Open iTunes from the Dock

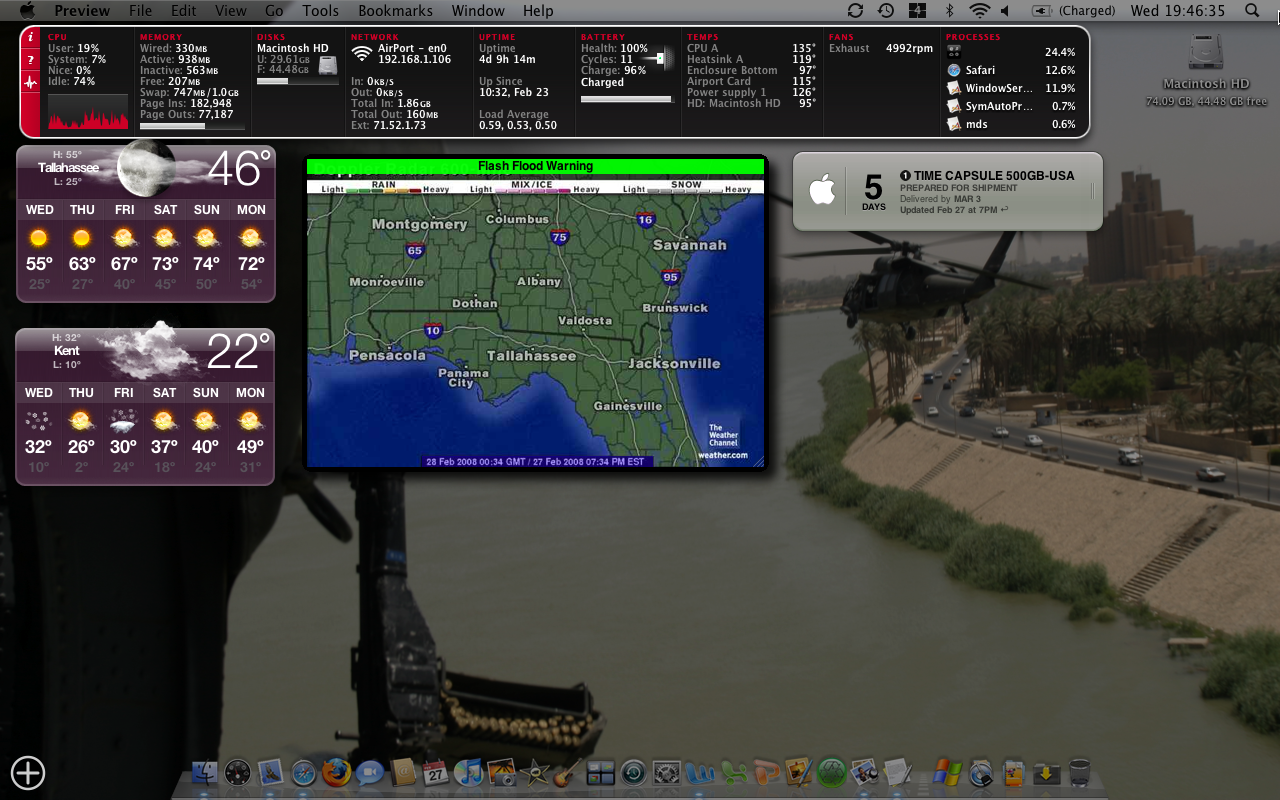point(469,772)
